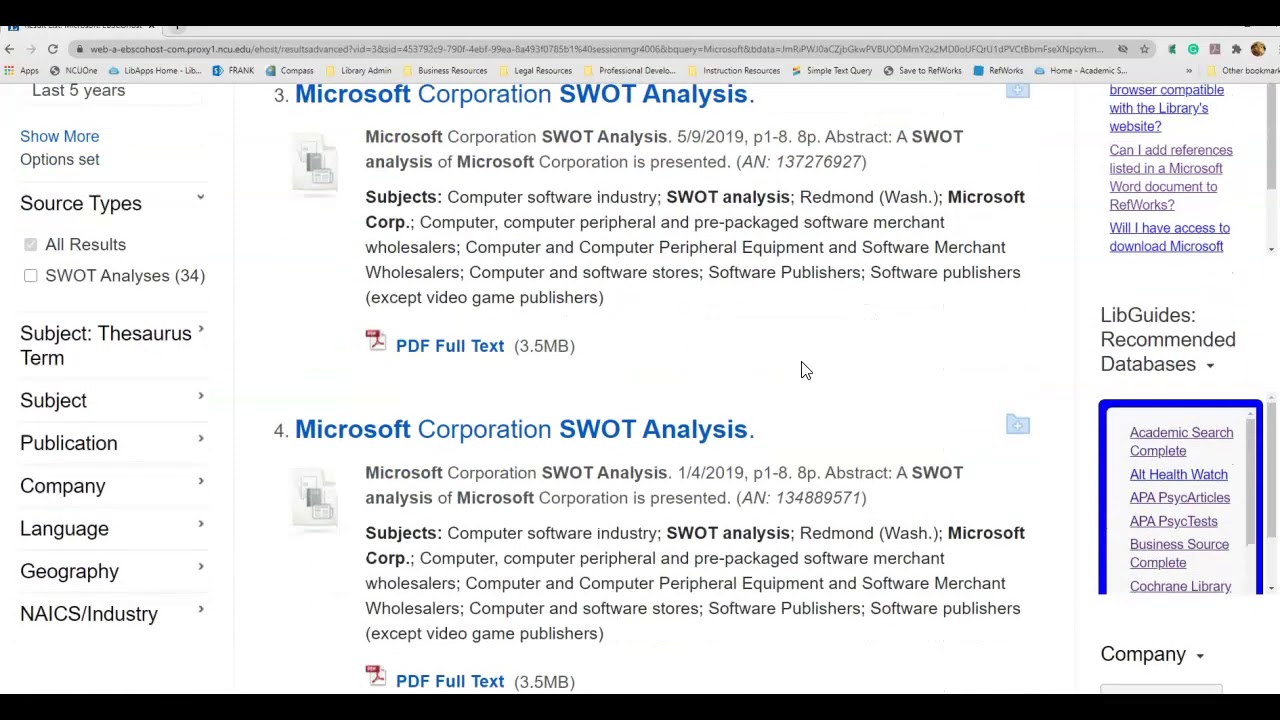Open the 'Will I have access to download Microsoft' link

point(1170,237)
